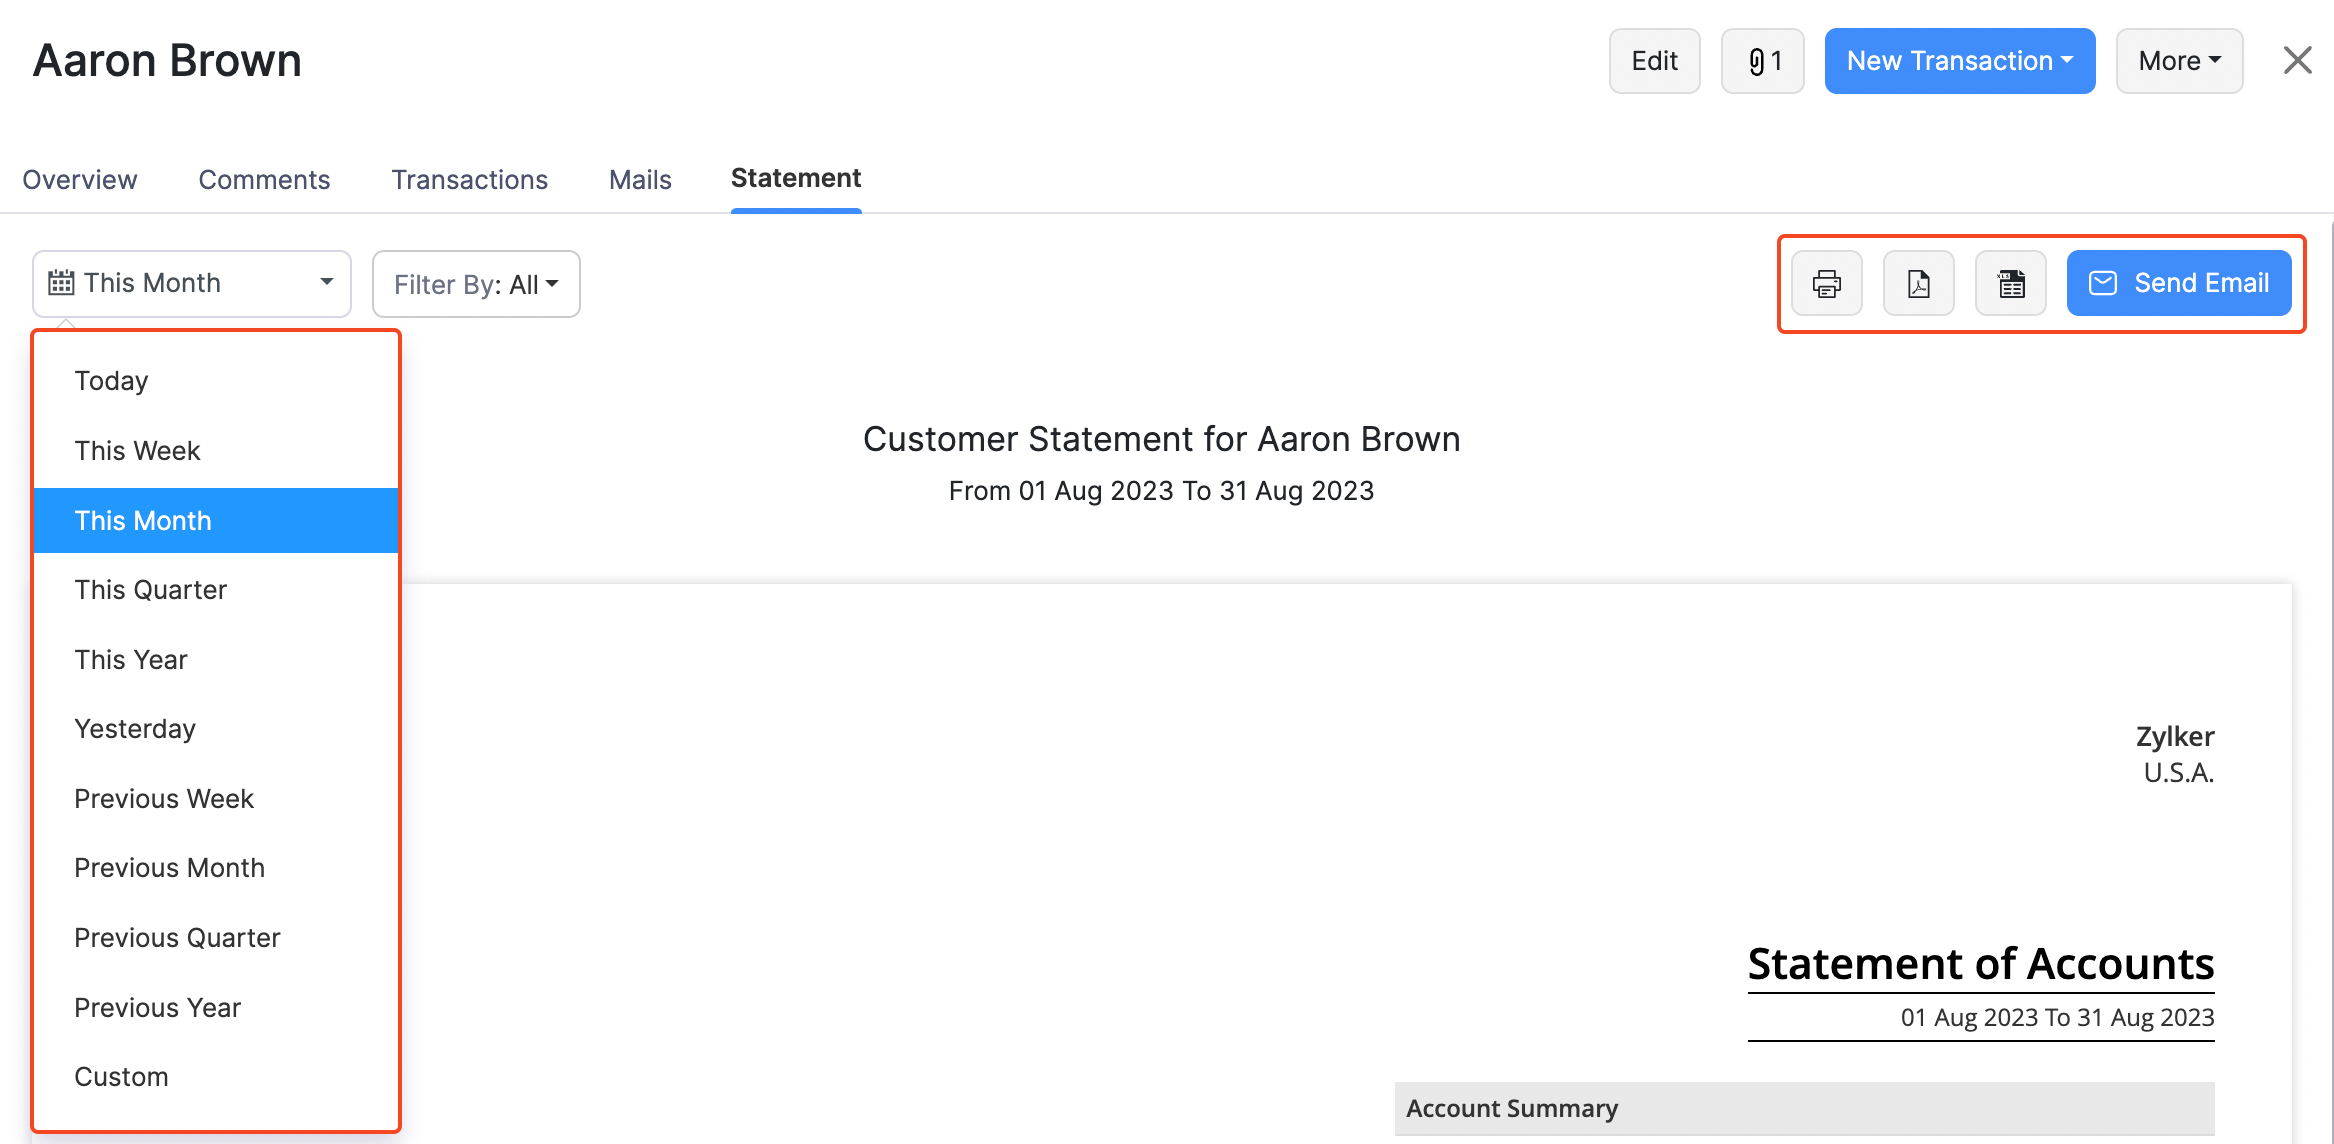
Task: Export the statement as XLS
Action: (x=2010, y=283)
